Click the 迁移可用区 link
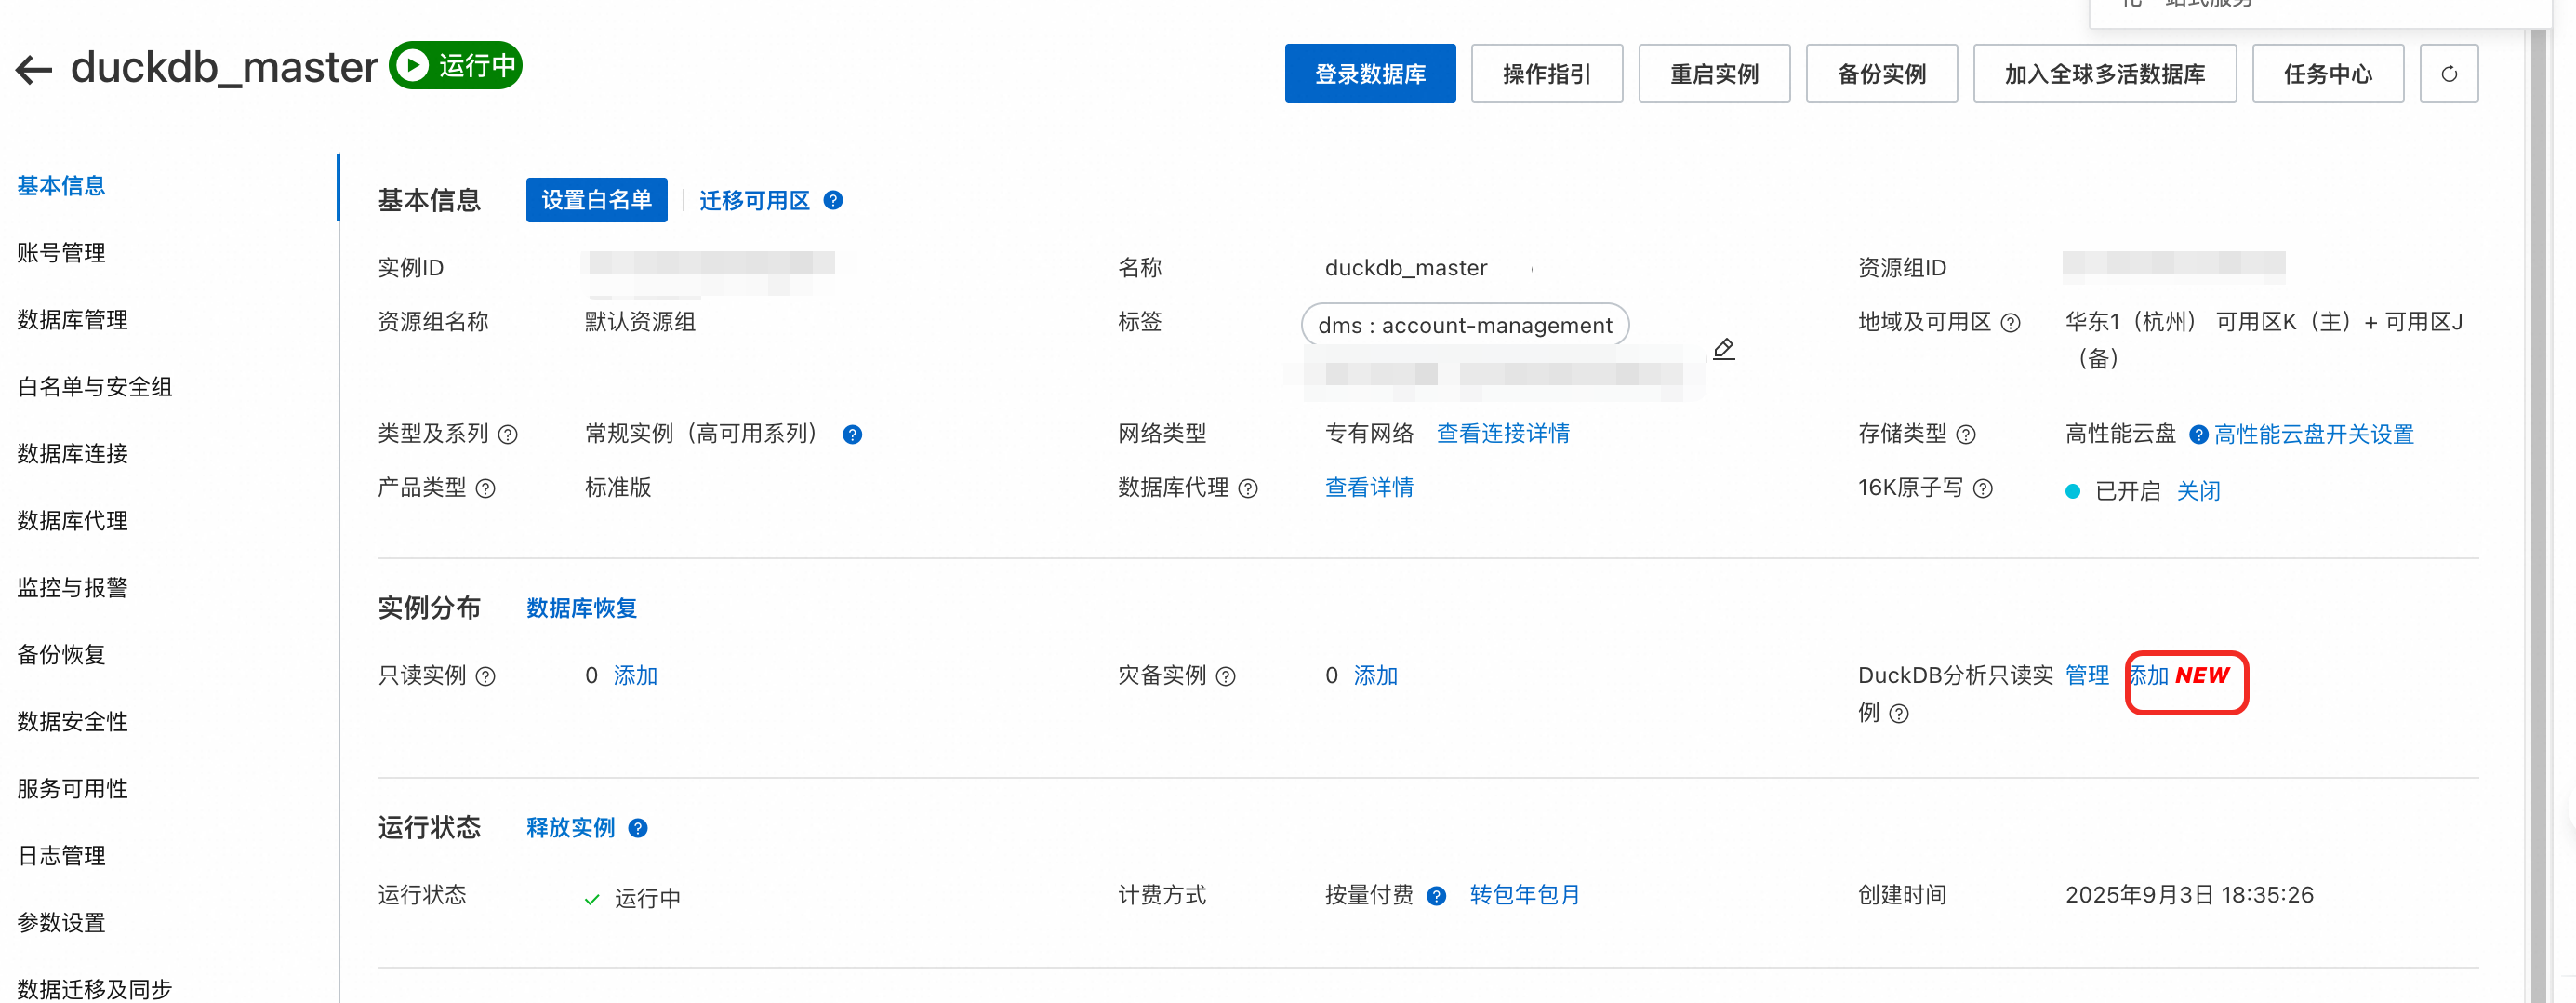 tap(754, 200)
